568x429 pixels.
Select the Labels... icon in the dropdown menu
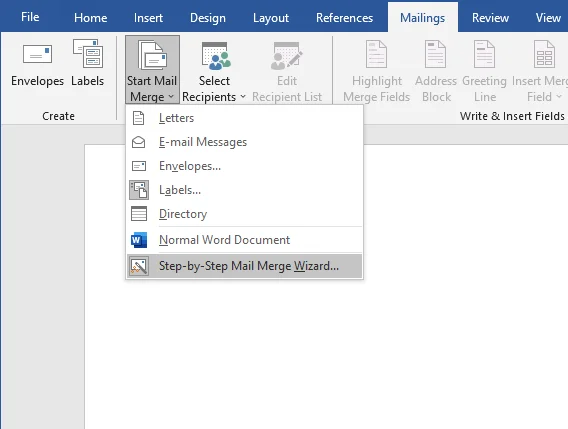tap(139, 190)
